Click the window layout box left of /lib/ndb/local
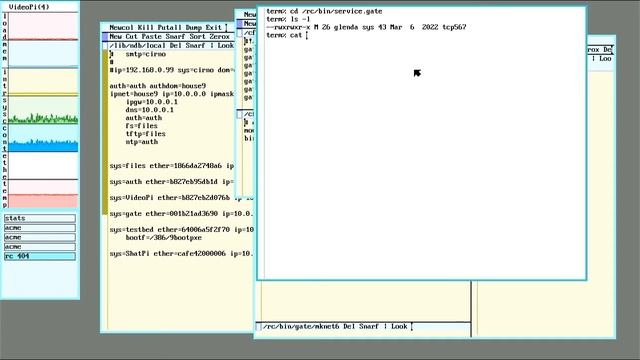Image resolution: width=640 pixels, height=360 pixels. (105, 46)
